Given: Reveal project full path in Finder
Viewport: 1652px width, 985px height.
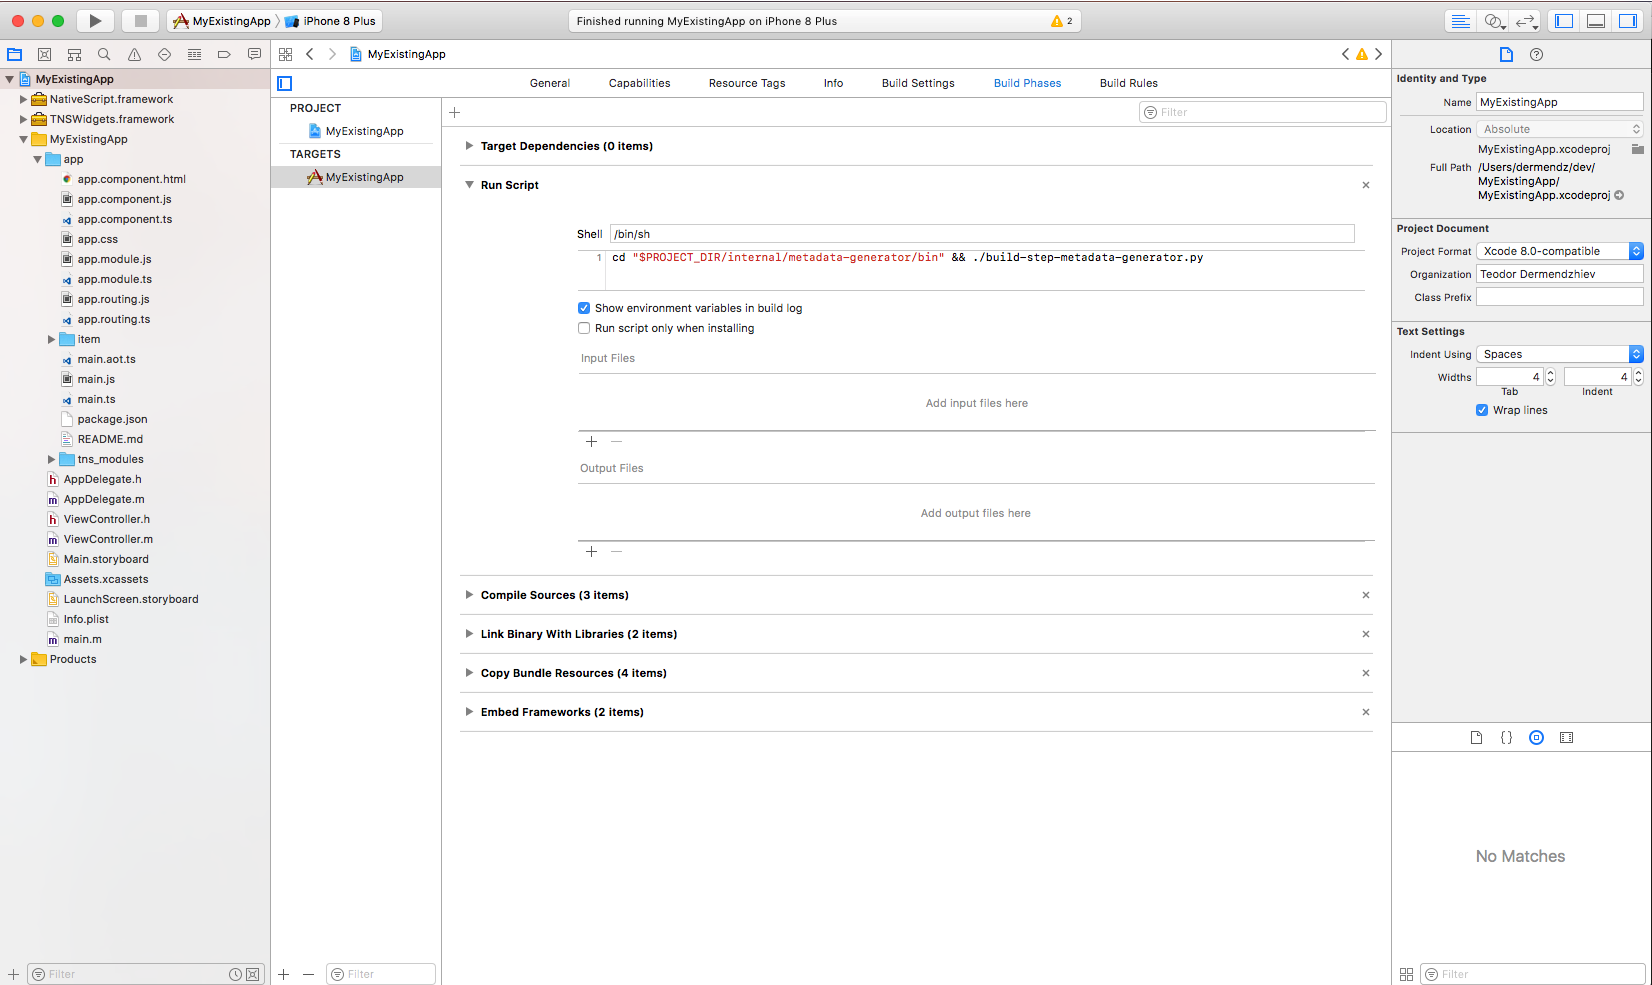Looking at the screenshot, I should [1619, 195].
